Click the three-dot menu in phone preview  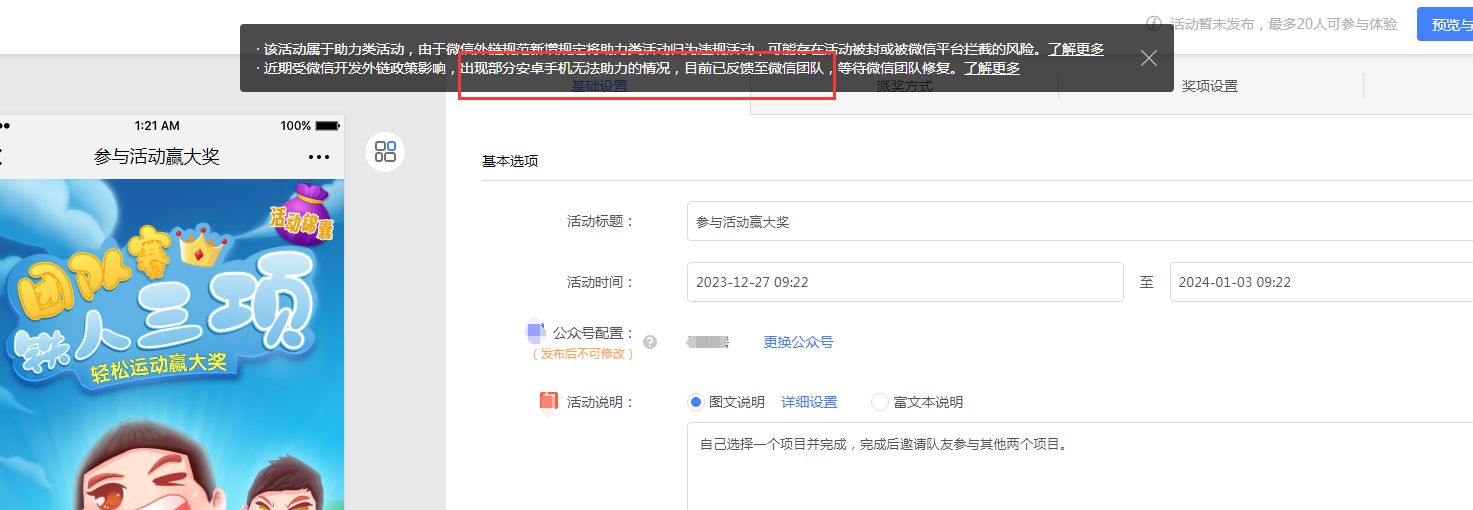[319, 157]
